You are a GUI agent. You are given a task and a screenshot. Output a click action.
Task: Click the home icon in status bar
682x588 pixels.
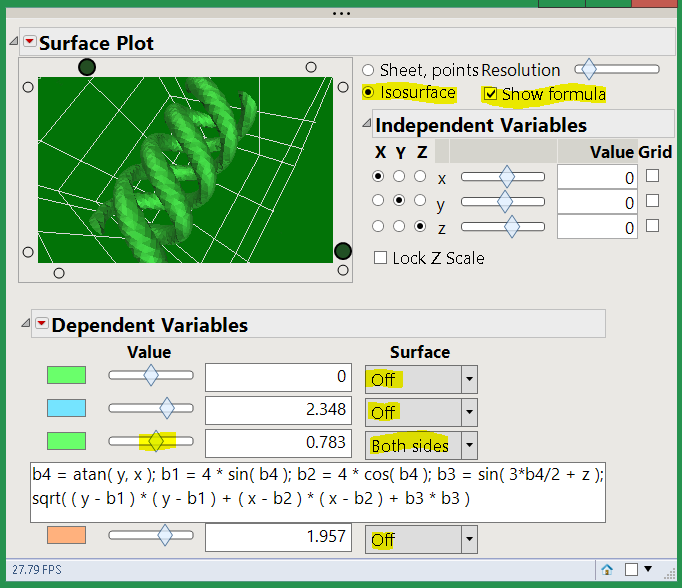click(x=607, y=569)
